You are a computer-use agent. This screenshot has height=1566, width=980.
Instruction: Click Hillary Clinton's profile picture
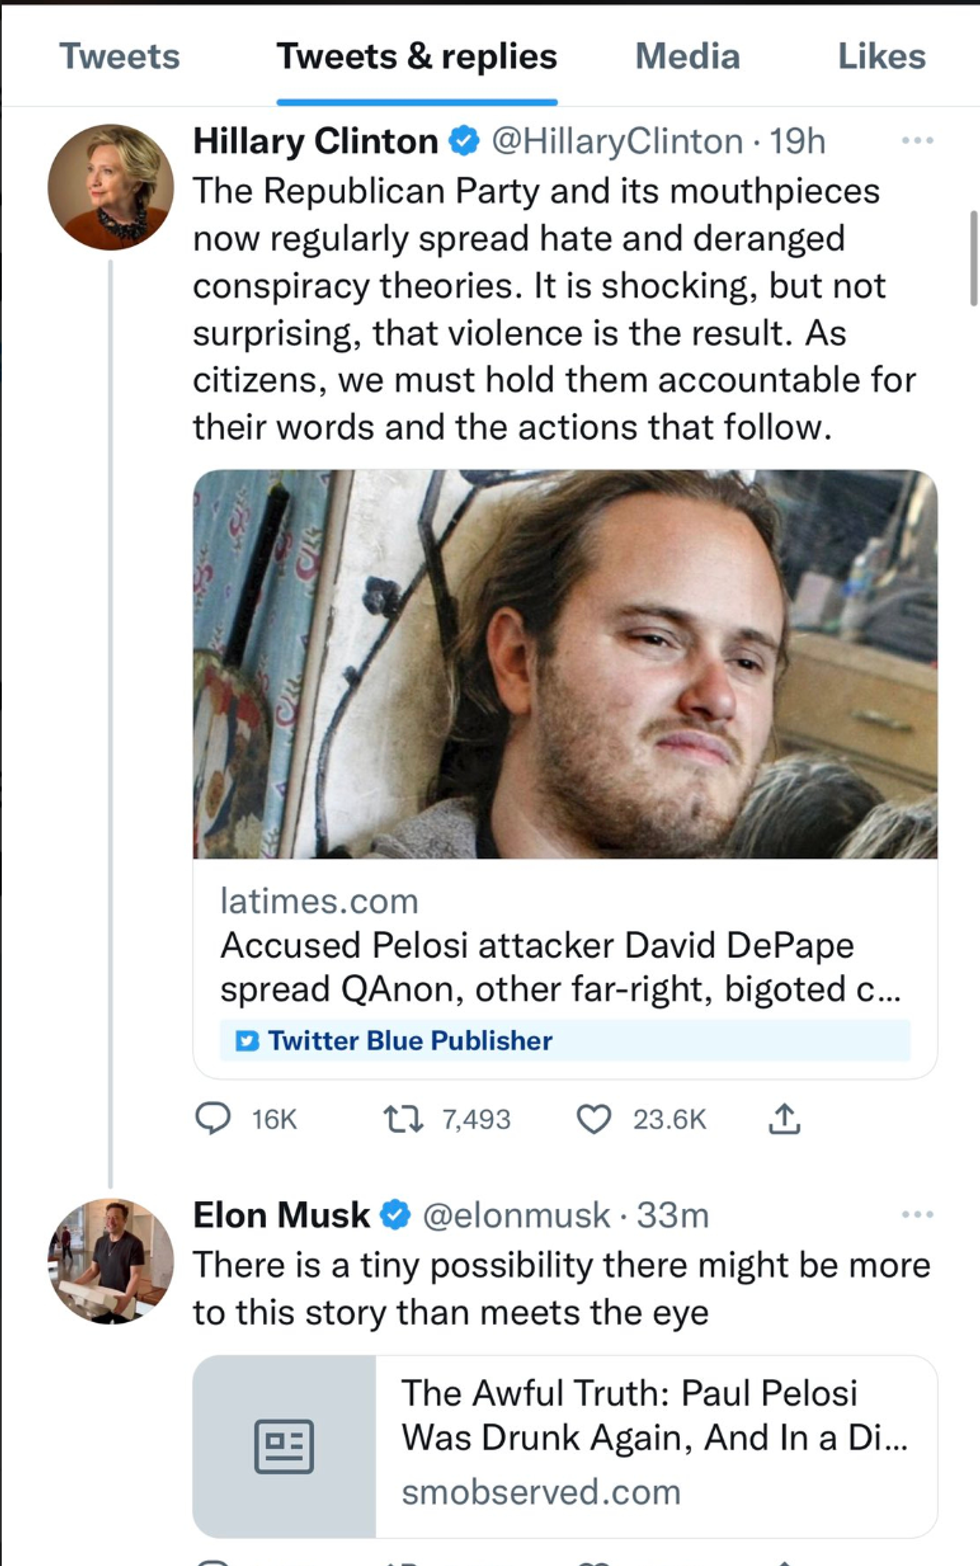(x=111, y=187)
